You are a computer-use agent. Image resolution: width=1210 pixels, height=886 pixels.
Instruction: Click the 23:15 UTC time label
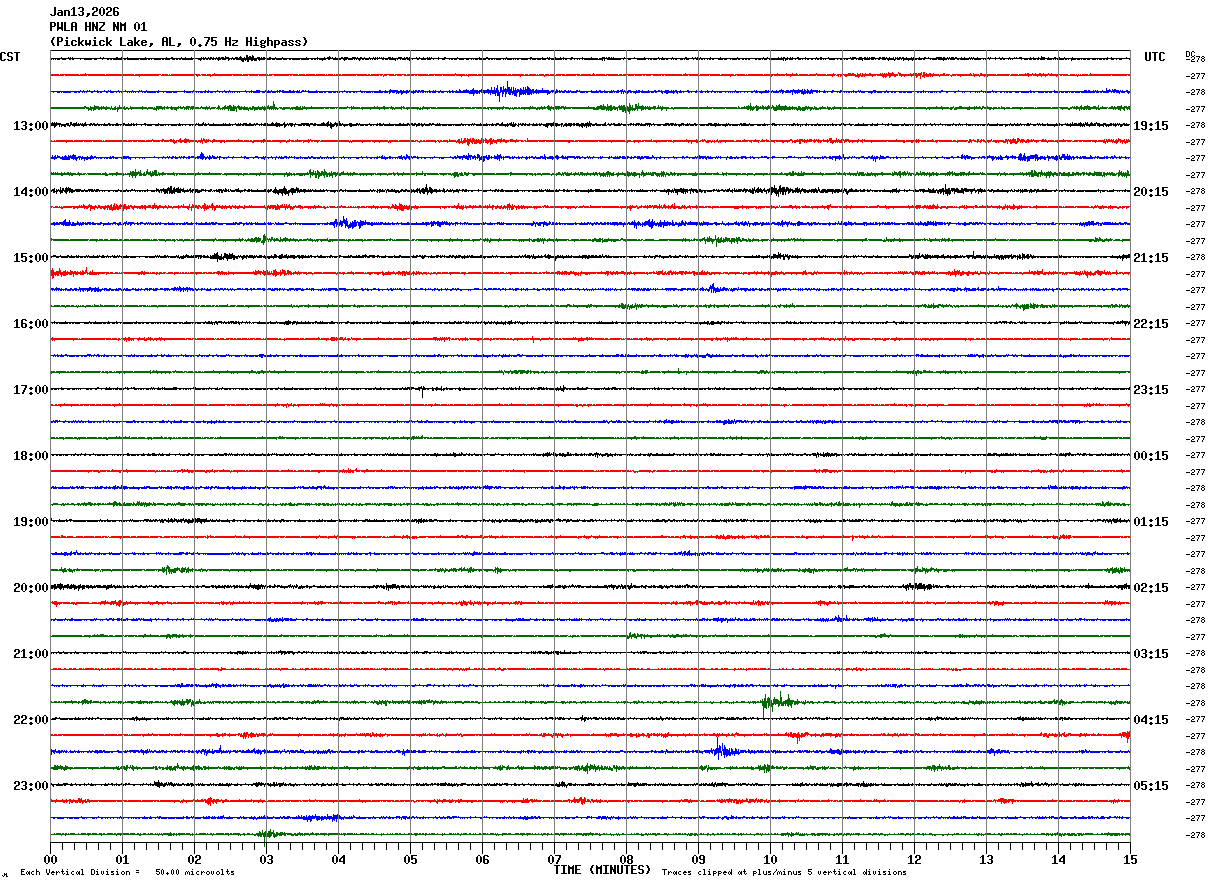click(1151, 390)
